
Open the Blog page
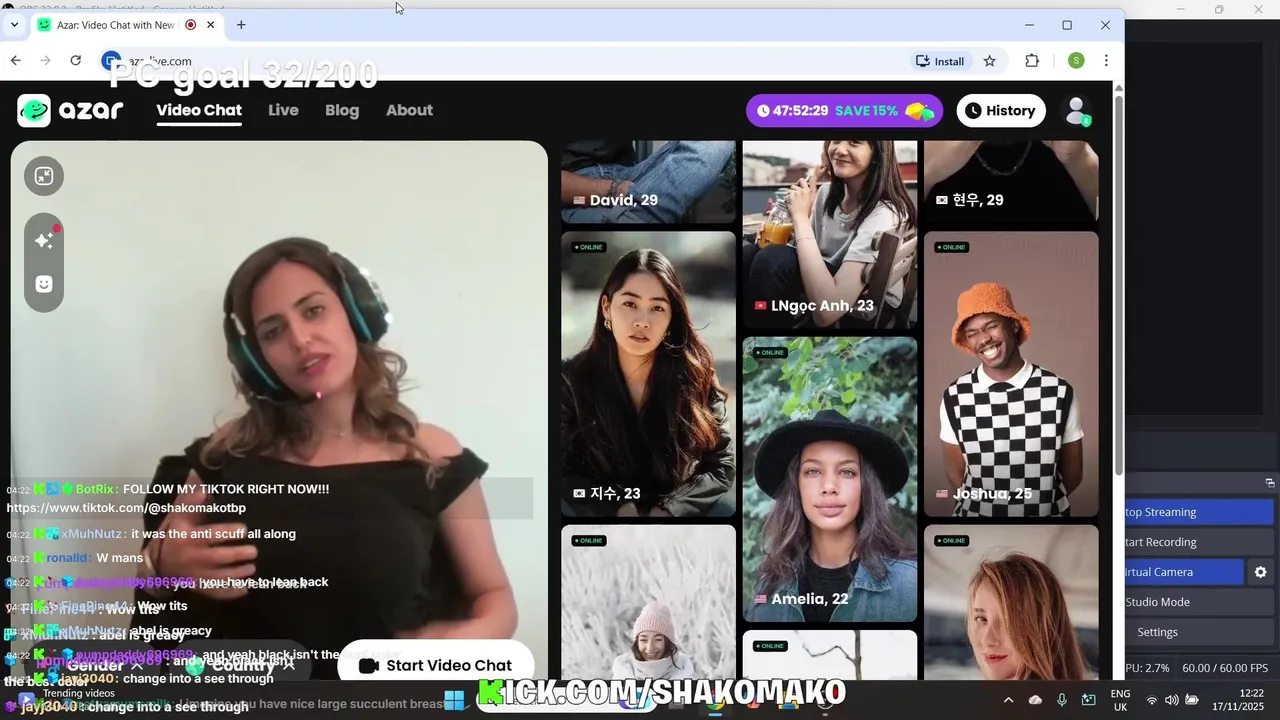click(x=342, y=110)
